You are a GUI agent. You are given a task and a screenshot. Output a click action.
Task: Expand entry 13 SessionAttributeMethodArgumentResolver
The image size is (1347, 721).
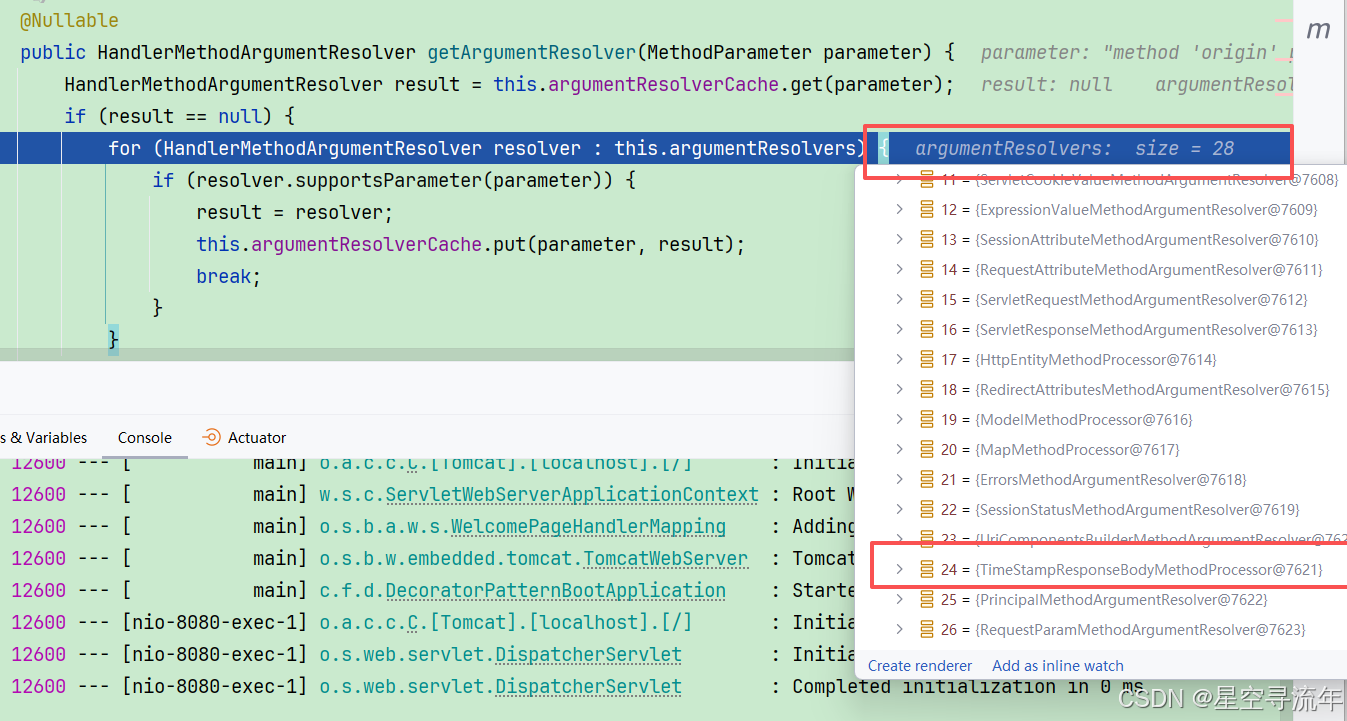click(x=899, y=239)
